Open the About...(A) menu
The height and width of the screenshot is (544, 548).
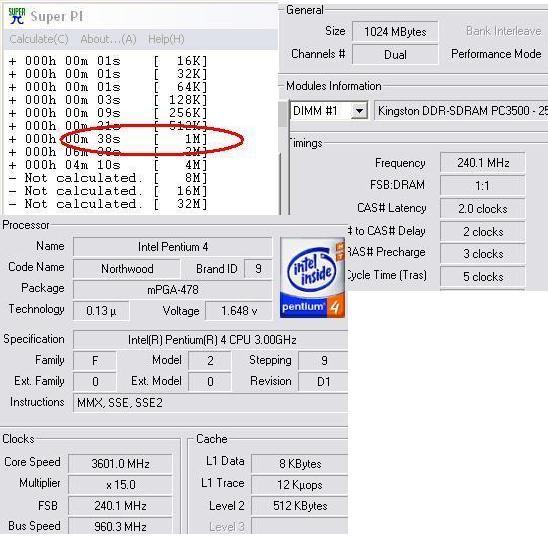click(108, 39)
